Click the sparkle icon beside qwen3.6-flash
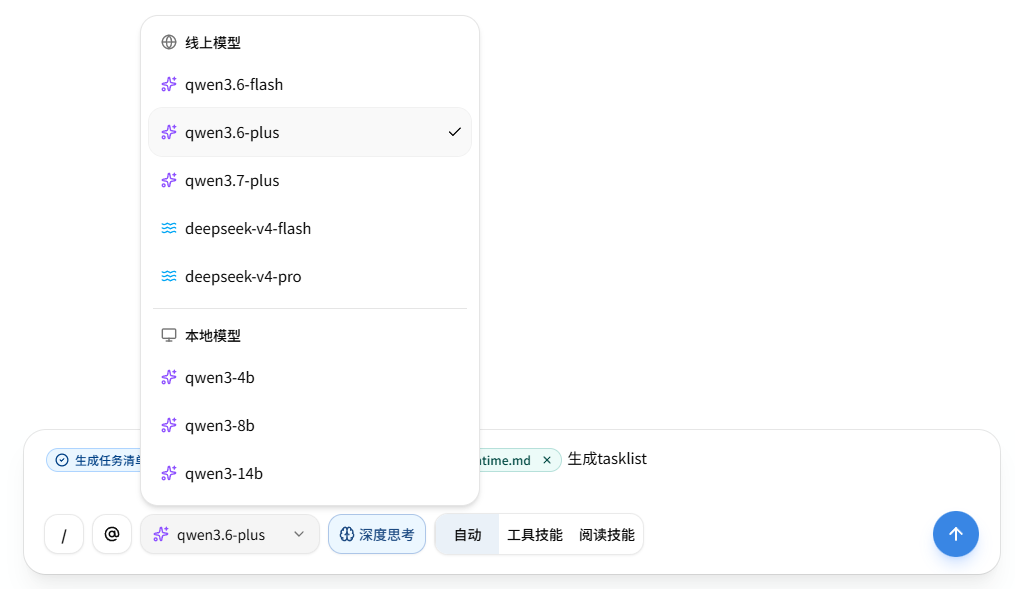 (168, 84)
